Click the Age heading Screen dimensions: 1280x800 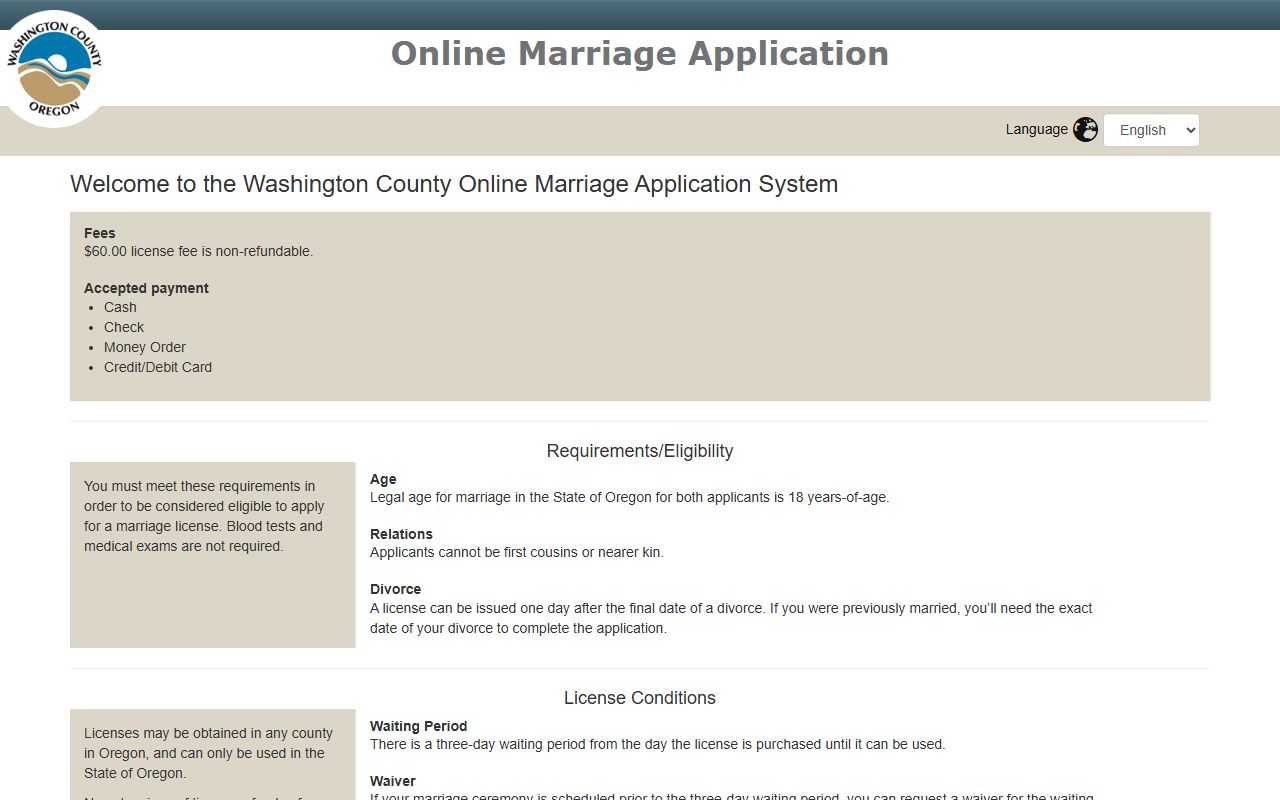(383, 479)
